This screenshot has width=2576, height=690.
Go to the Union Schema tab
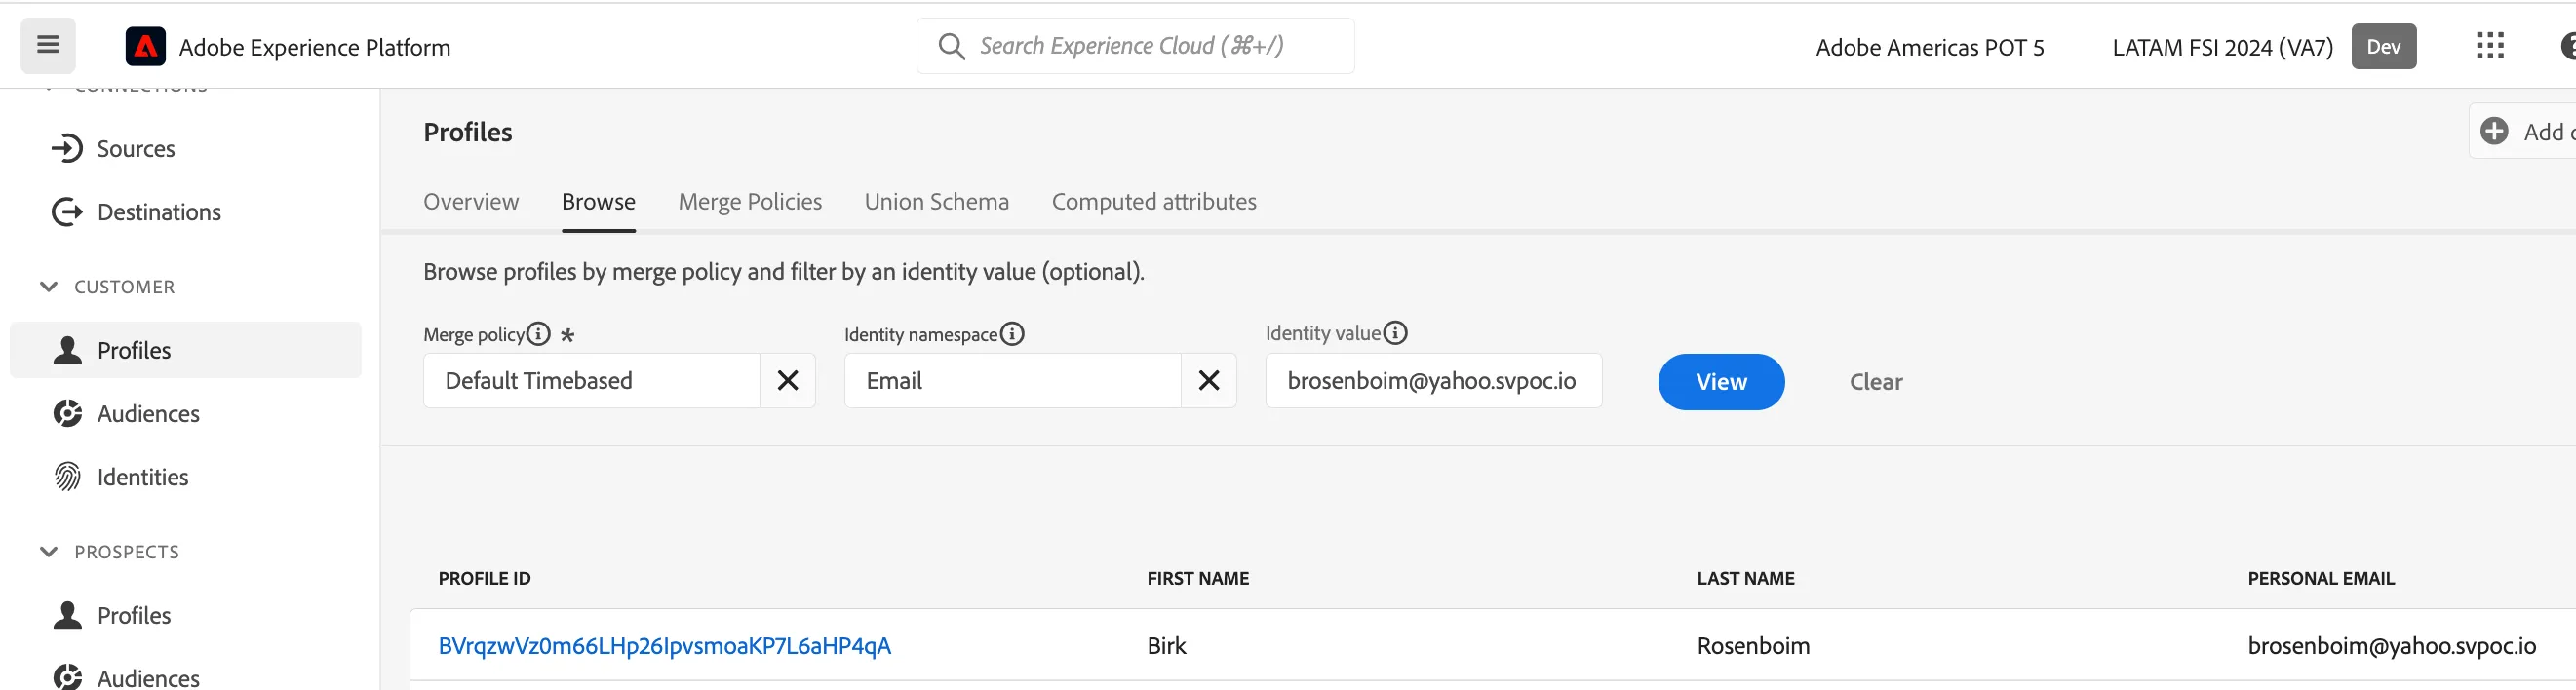937,202
